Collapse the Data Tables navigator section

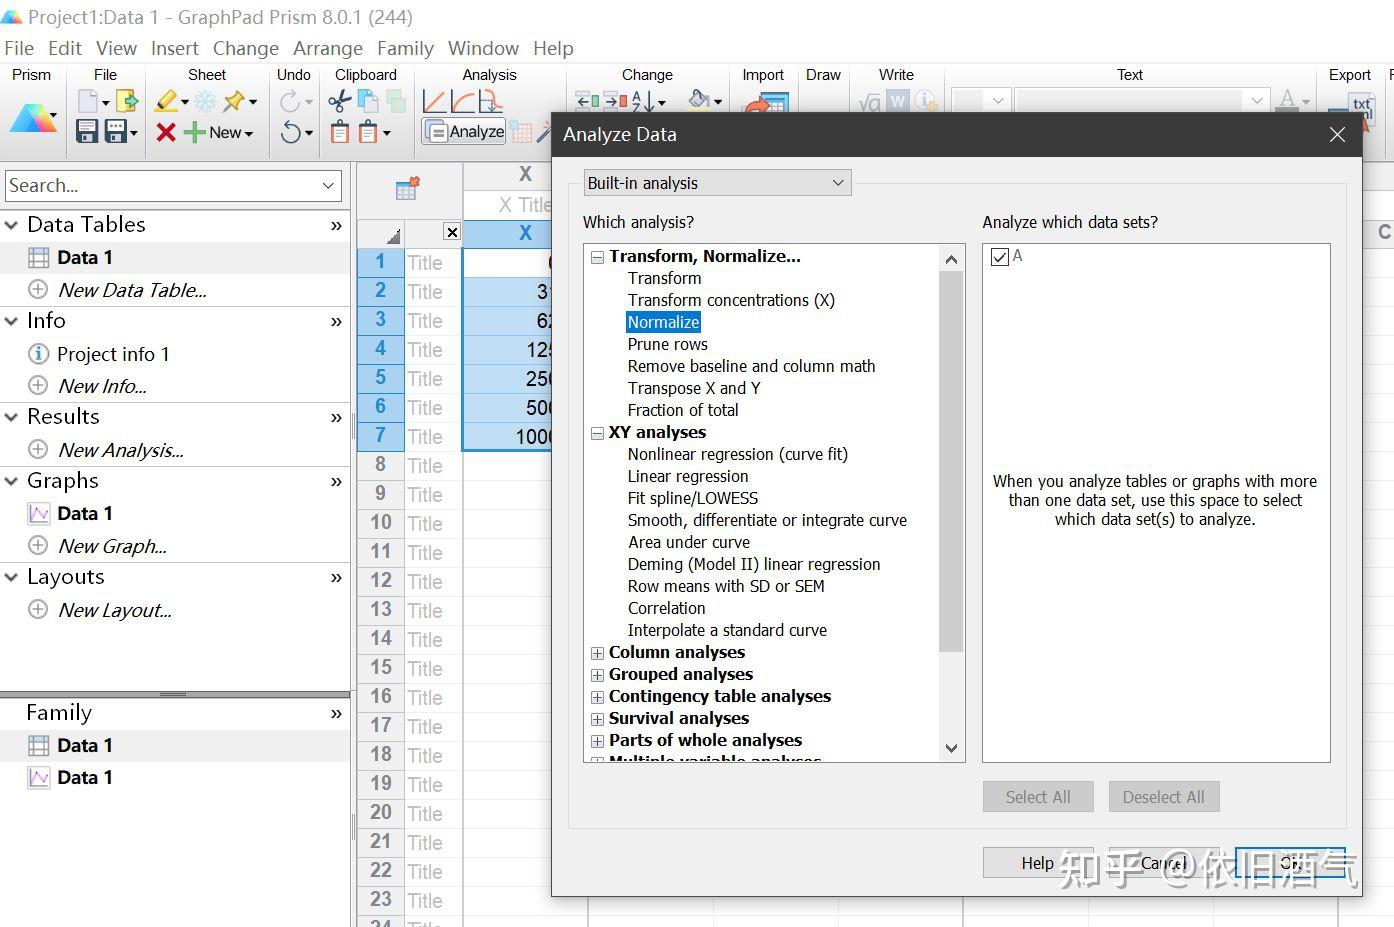12,225
